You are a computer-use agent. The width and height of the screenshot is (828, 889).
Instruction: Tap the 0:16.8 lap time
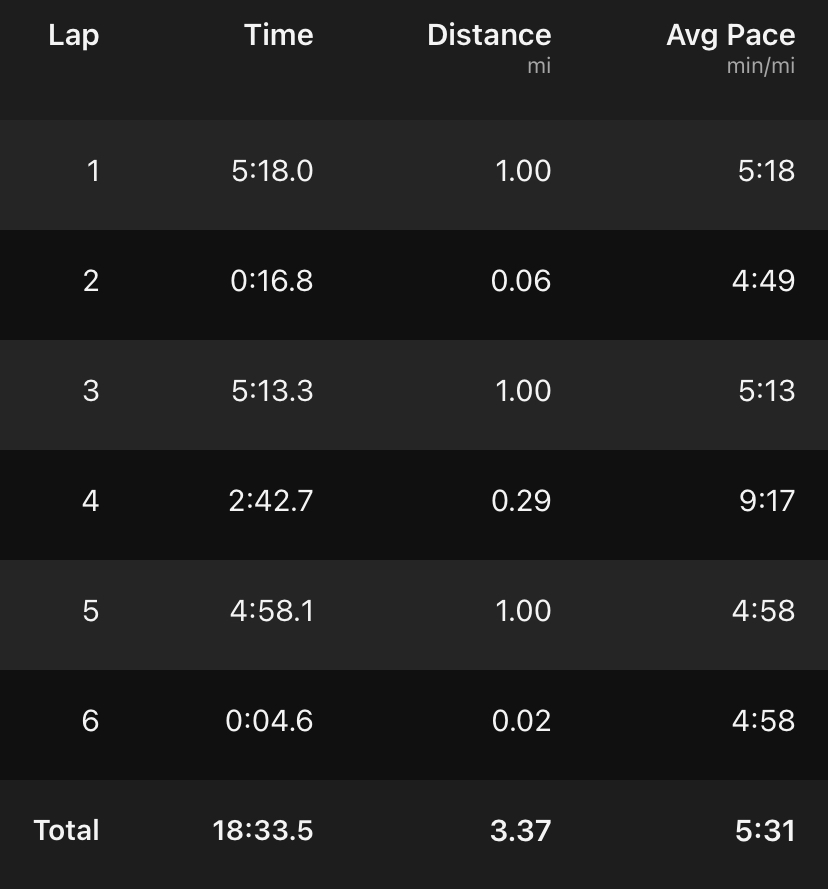(272, 281)
